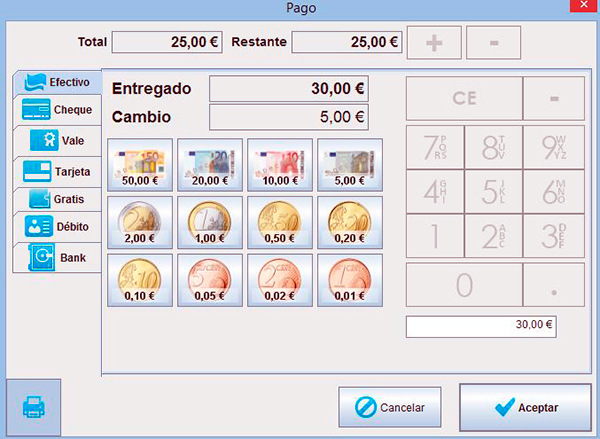Screen dimensions: 600x439
Task: Open the Vale payment tab
Action: coord(57,140)
